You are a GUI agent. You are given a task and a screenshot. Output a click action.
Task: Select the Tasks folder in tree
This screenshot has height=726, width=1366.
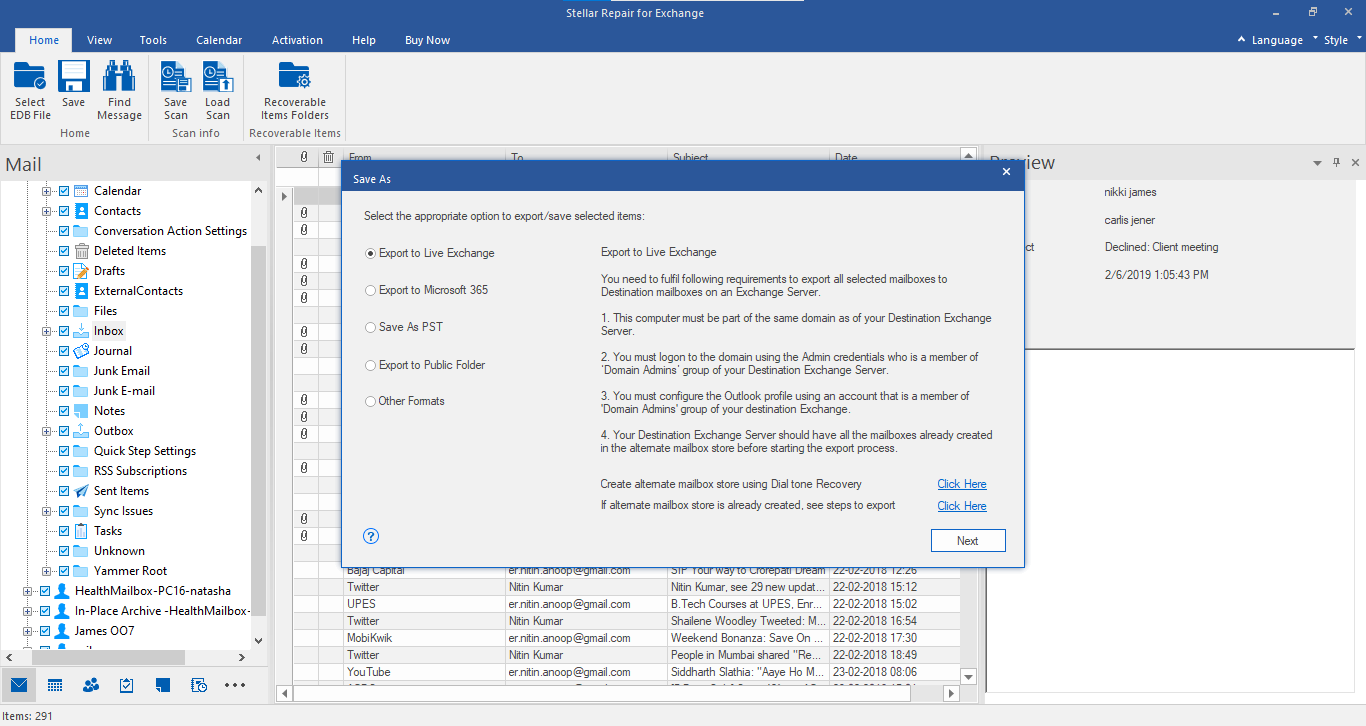tap(108, 531)
